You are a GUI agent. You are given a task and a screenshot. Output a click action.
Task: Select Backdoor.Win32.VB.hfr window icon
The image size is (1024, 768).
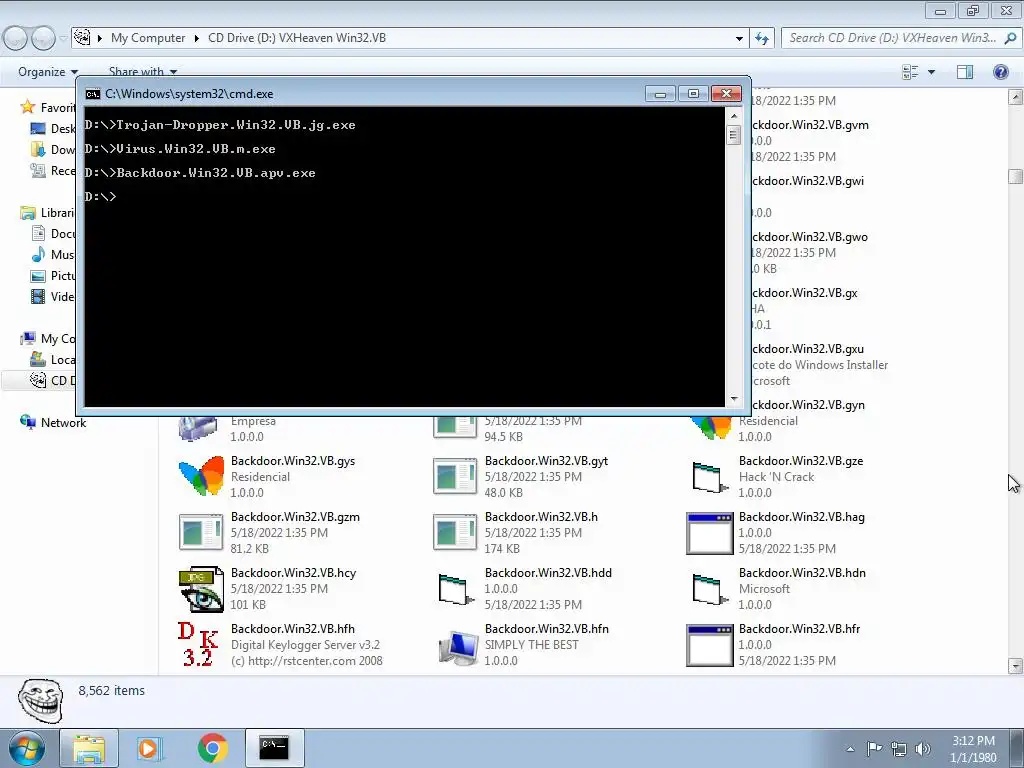709,645
